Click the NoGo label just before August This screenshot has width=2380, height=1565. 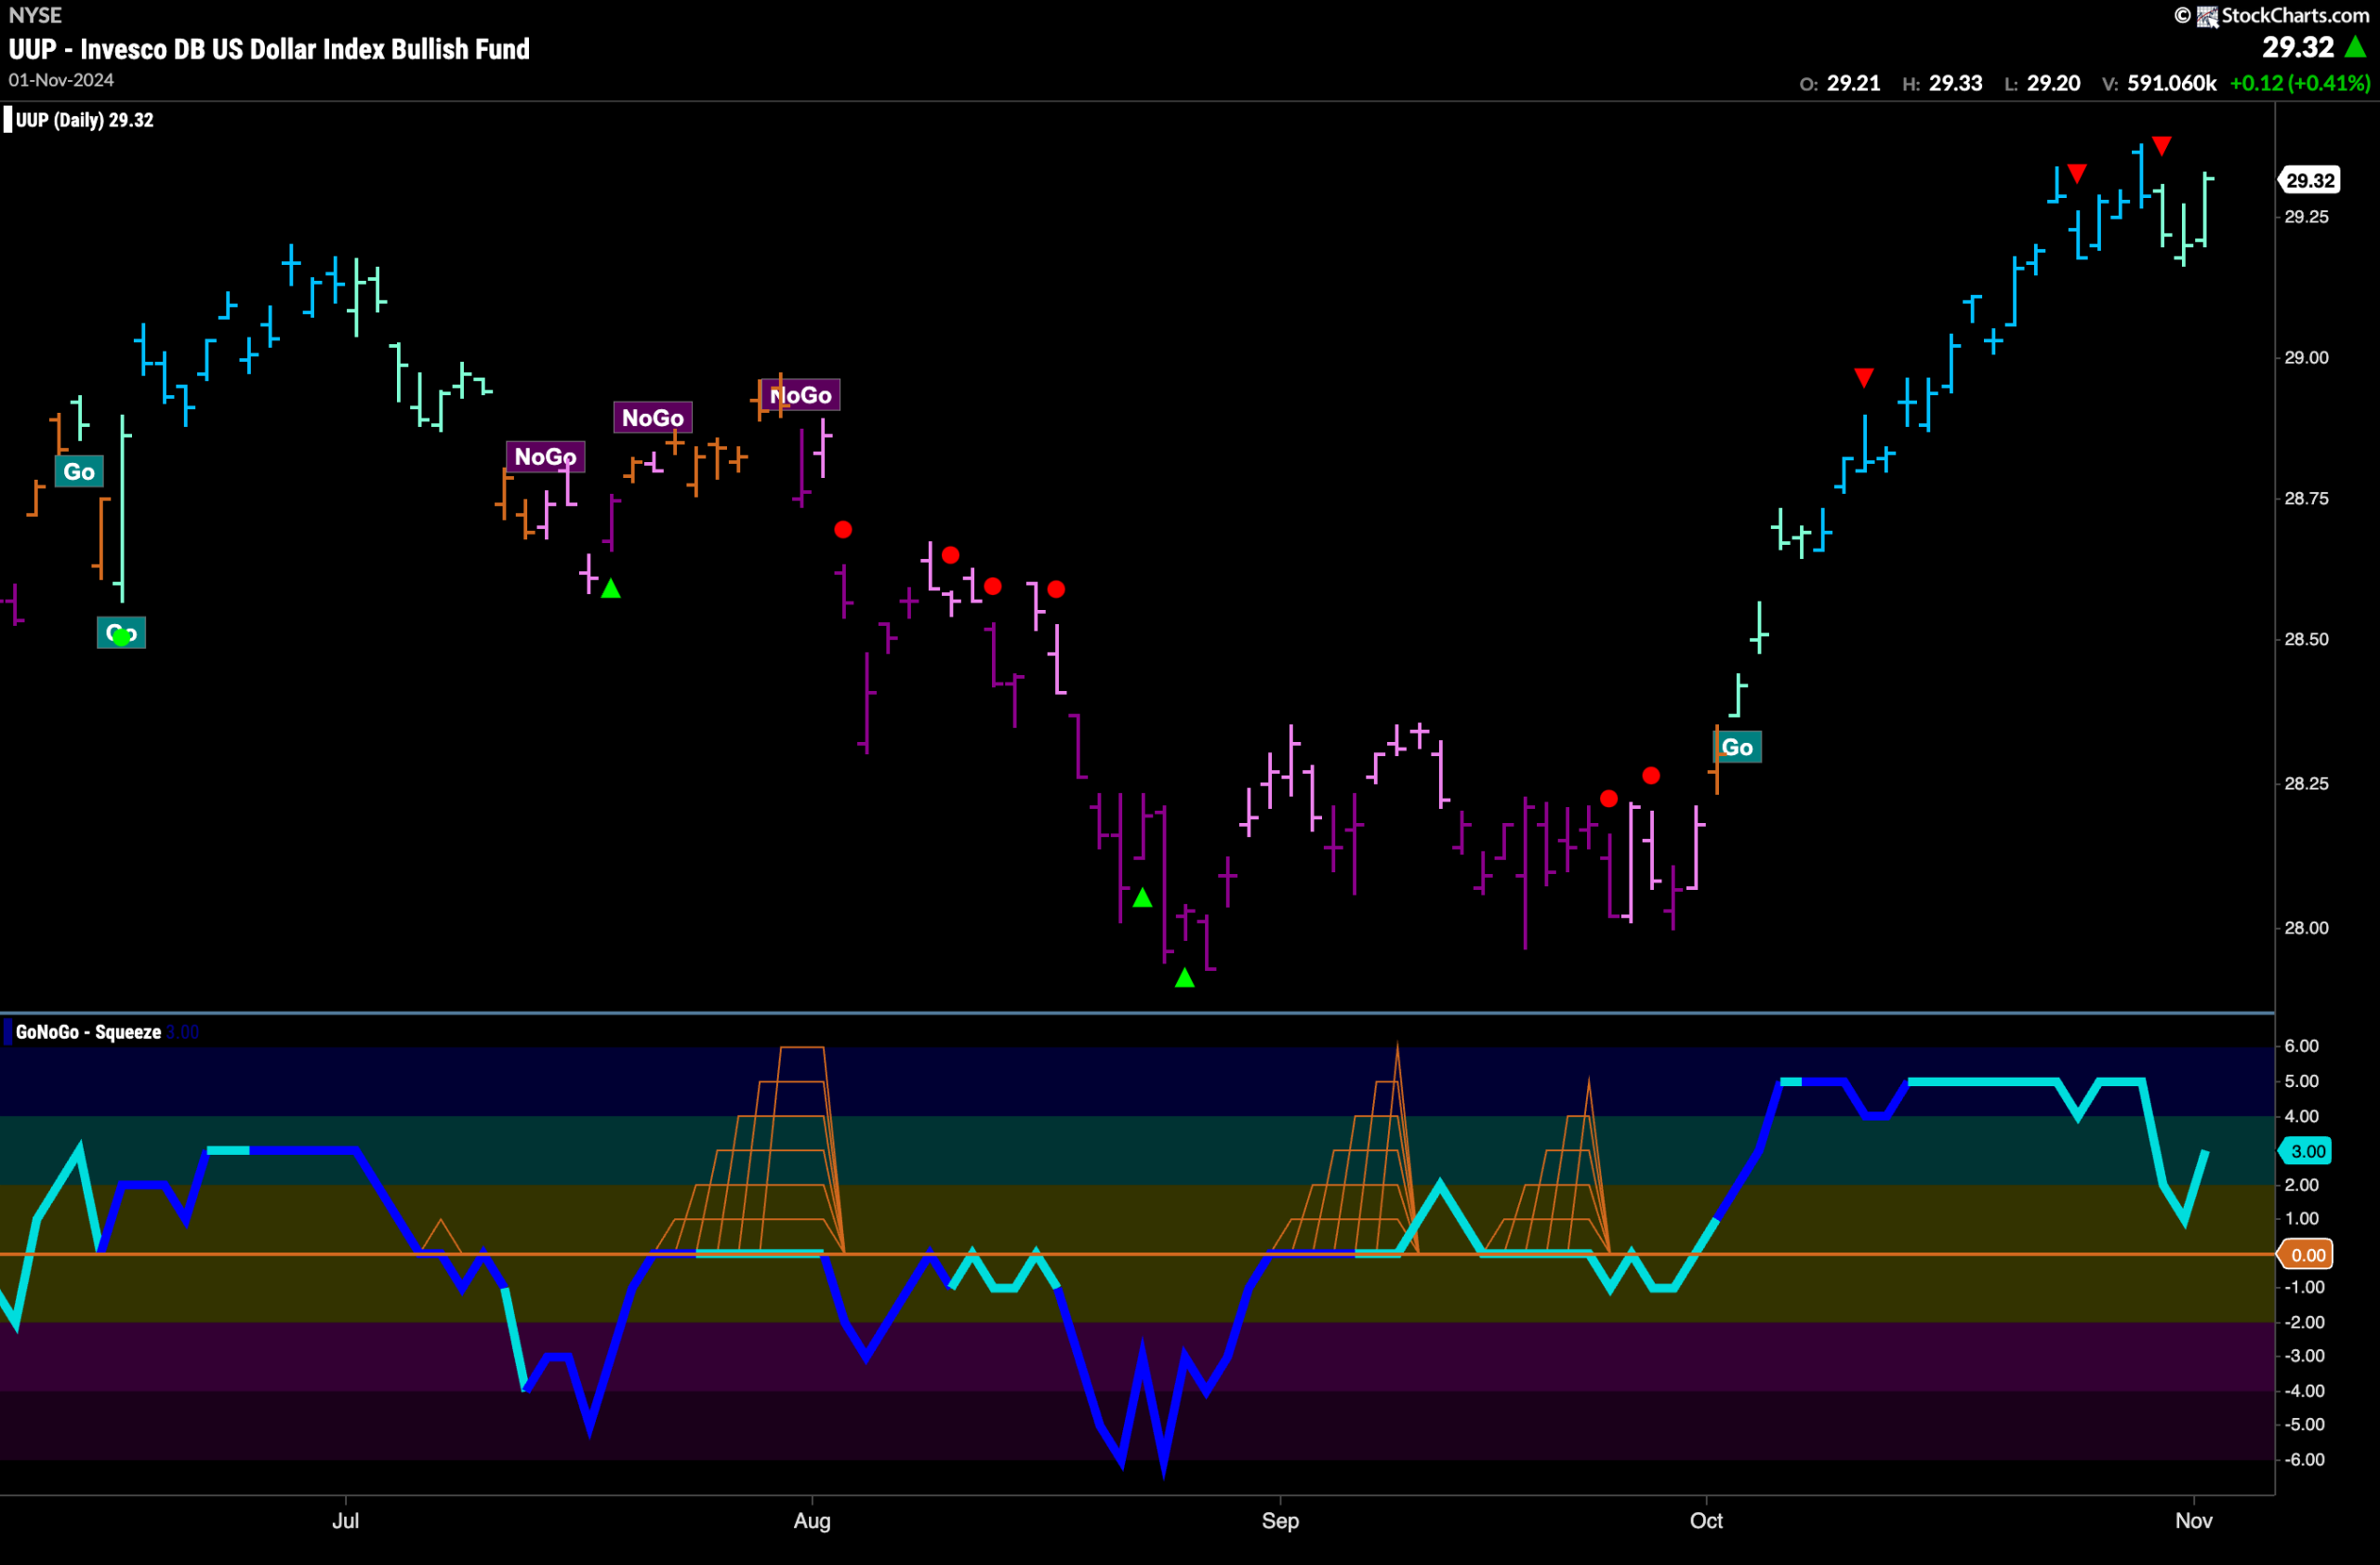coord(800,395)
